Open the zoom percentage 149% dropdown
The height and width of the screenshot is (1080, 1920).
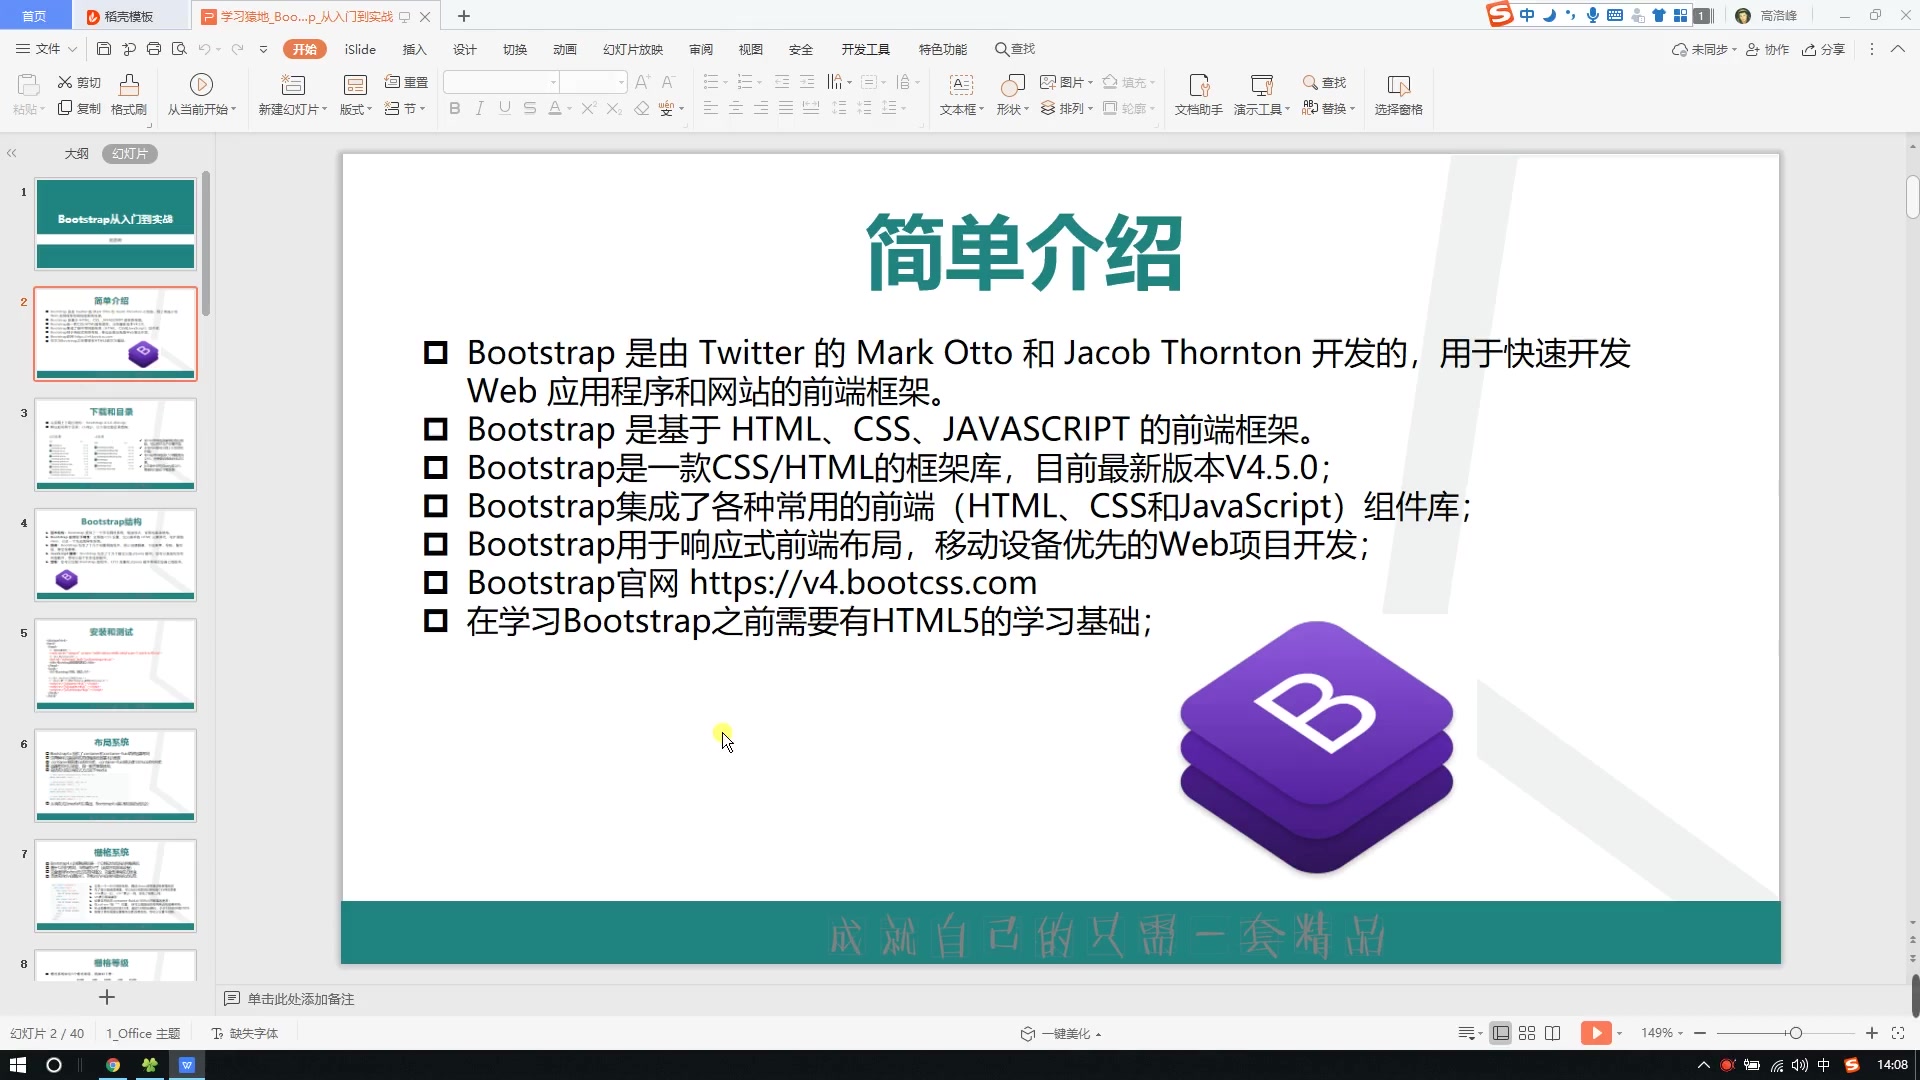pos(1662,1033)
